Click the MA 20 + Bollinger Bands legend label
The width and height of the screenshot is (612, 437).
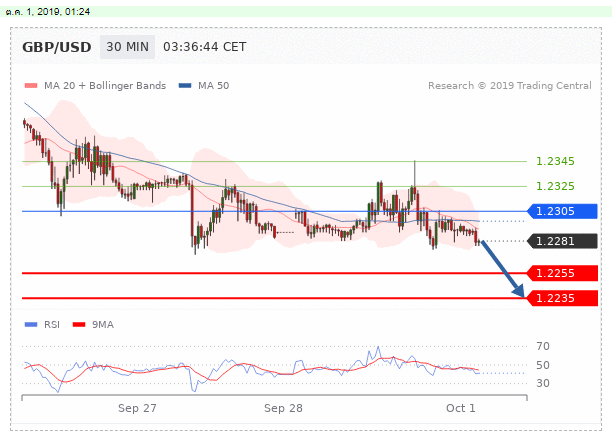105,85
